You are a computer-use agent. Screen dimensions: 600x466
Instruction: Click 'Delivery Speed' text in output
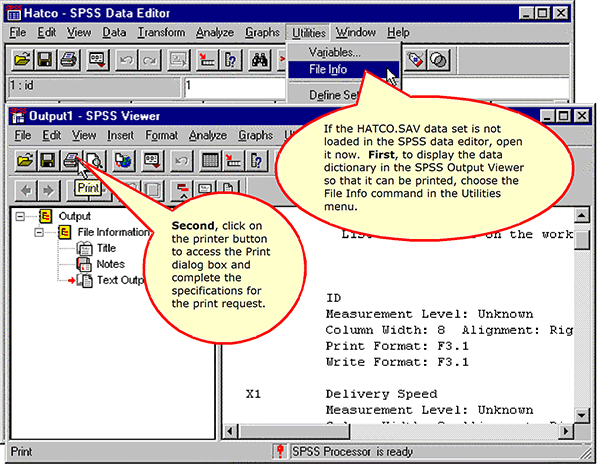[381, 394]
